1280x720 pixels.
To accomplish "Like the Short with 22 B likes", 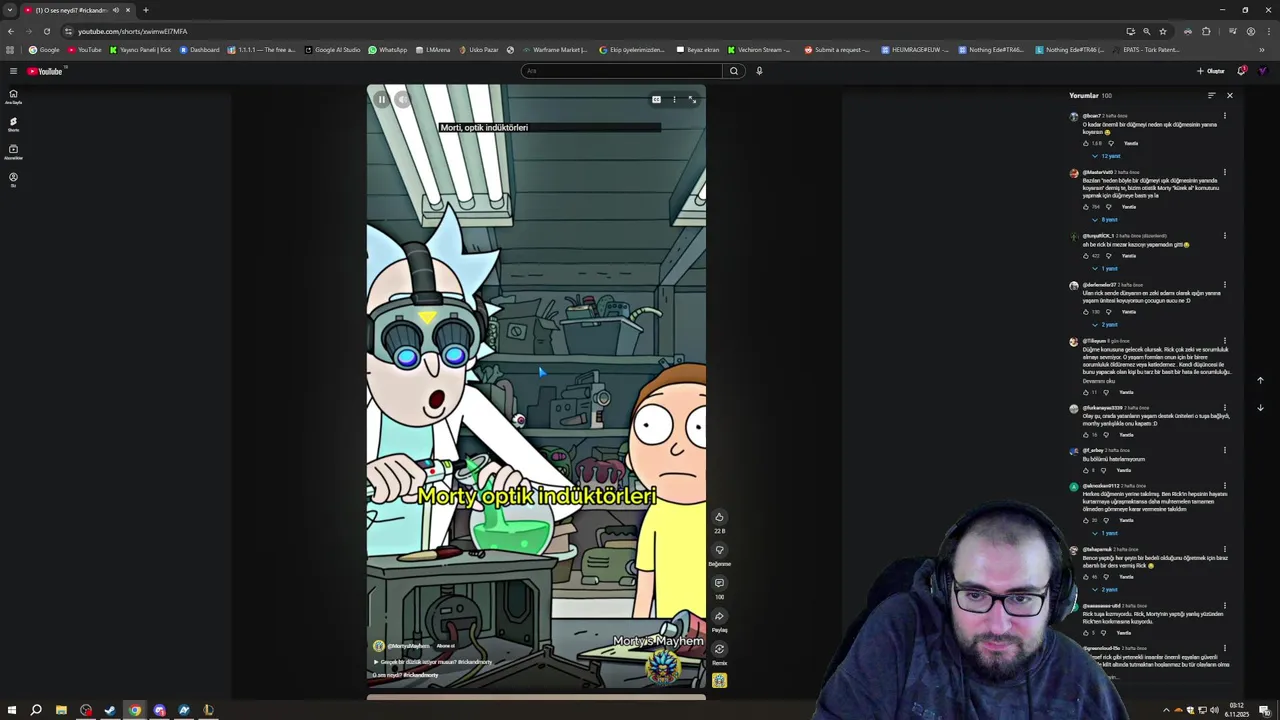I will pos(719,517).
